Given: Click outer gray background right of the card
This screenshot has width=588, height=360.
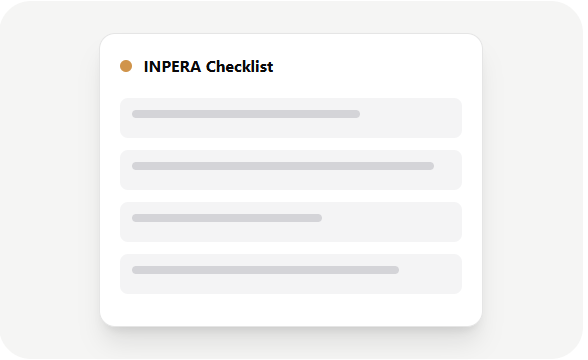Looking at the screenshot, I should click(x=532, y=180).
